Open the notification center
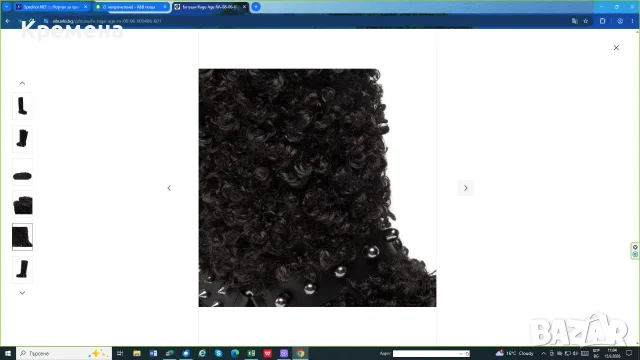 629,353
